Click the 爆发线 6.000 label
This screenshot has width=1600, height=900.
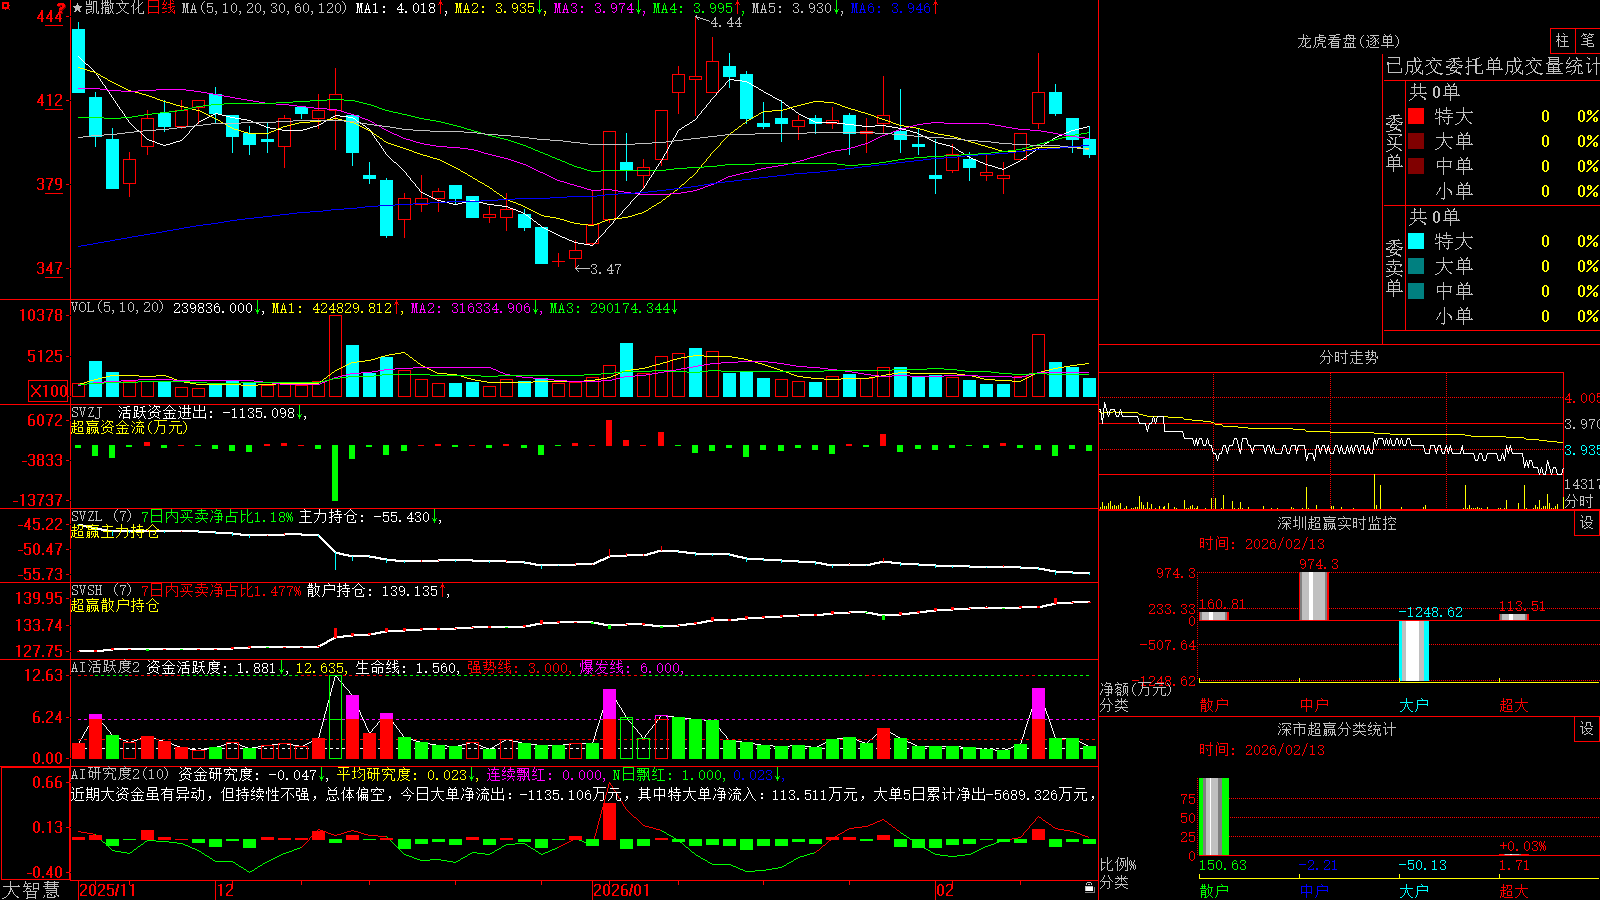coord(630,668)
